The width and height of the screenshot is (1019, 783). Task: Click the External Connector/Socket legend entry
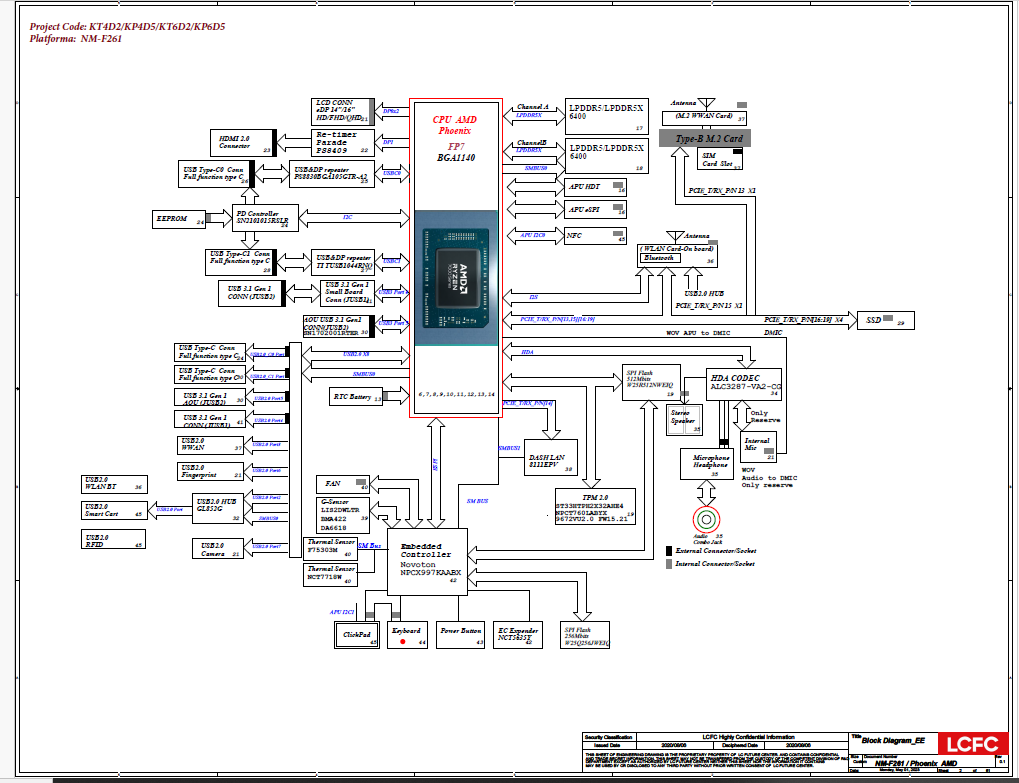coord(711,551)
